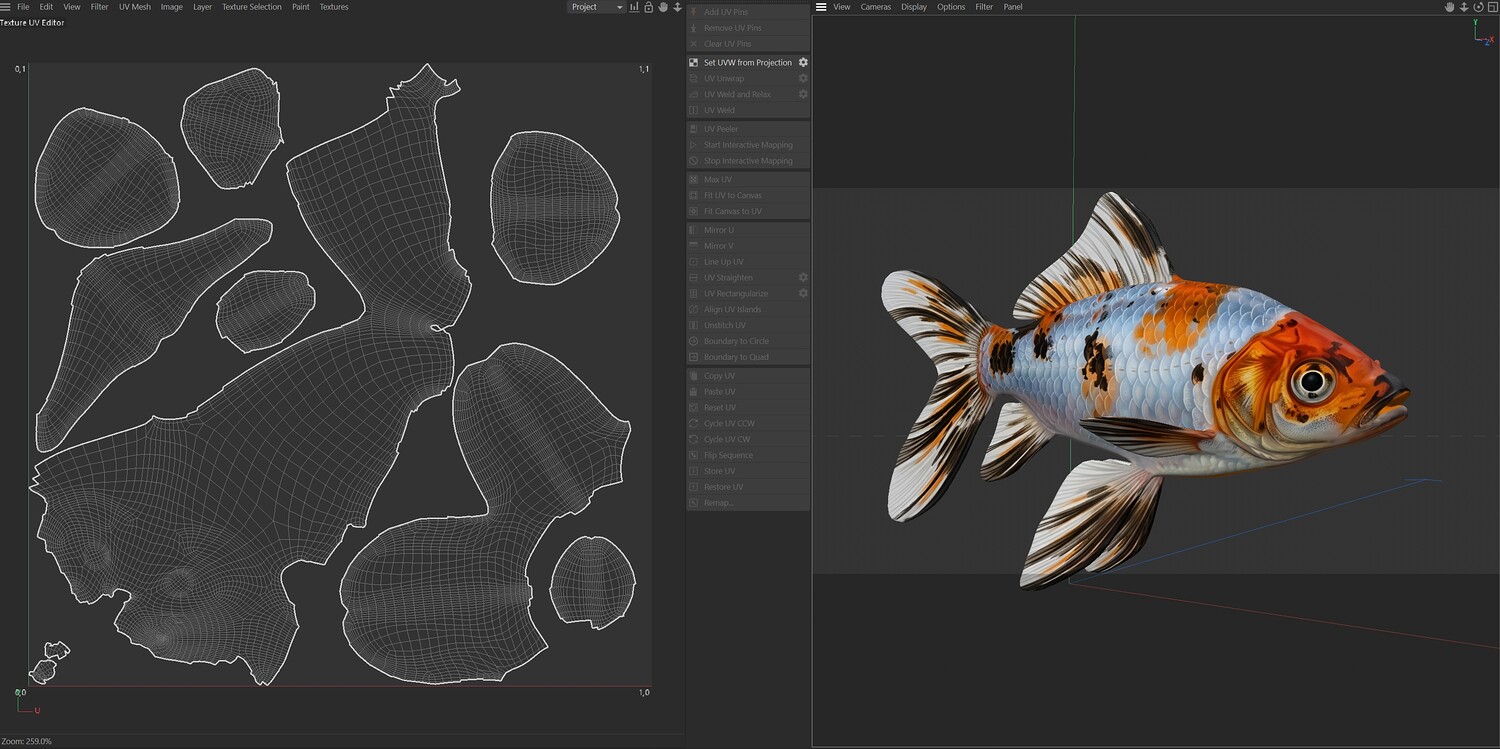Apply the Mirror V command

pos(748,246)
